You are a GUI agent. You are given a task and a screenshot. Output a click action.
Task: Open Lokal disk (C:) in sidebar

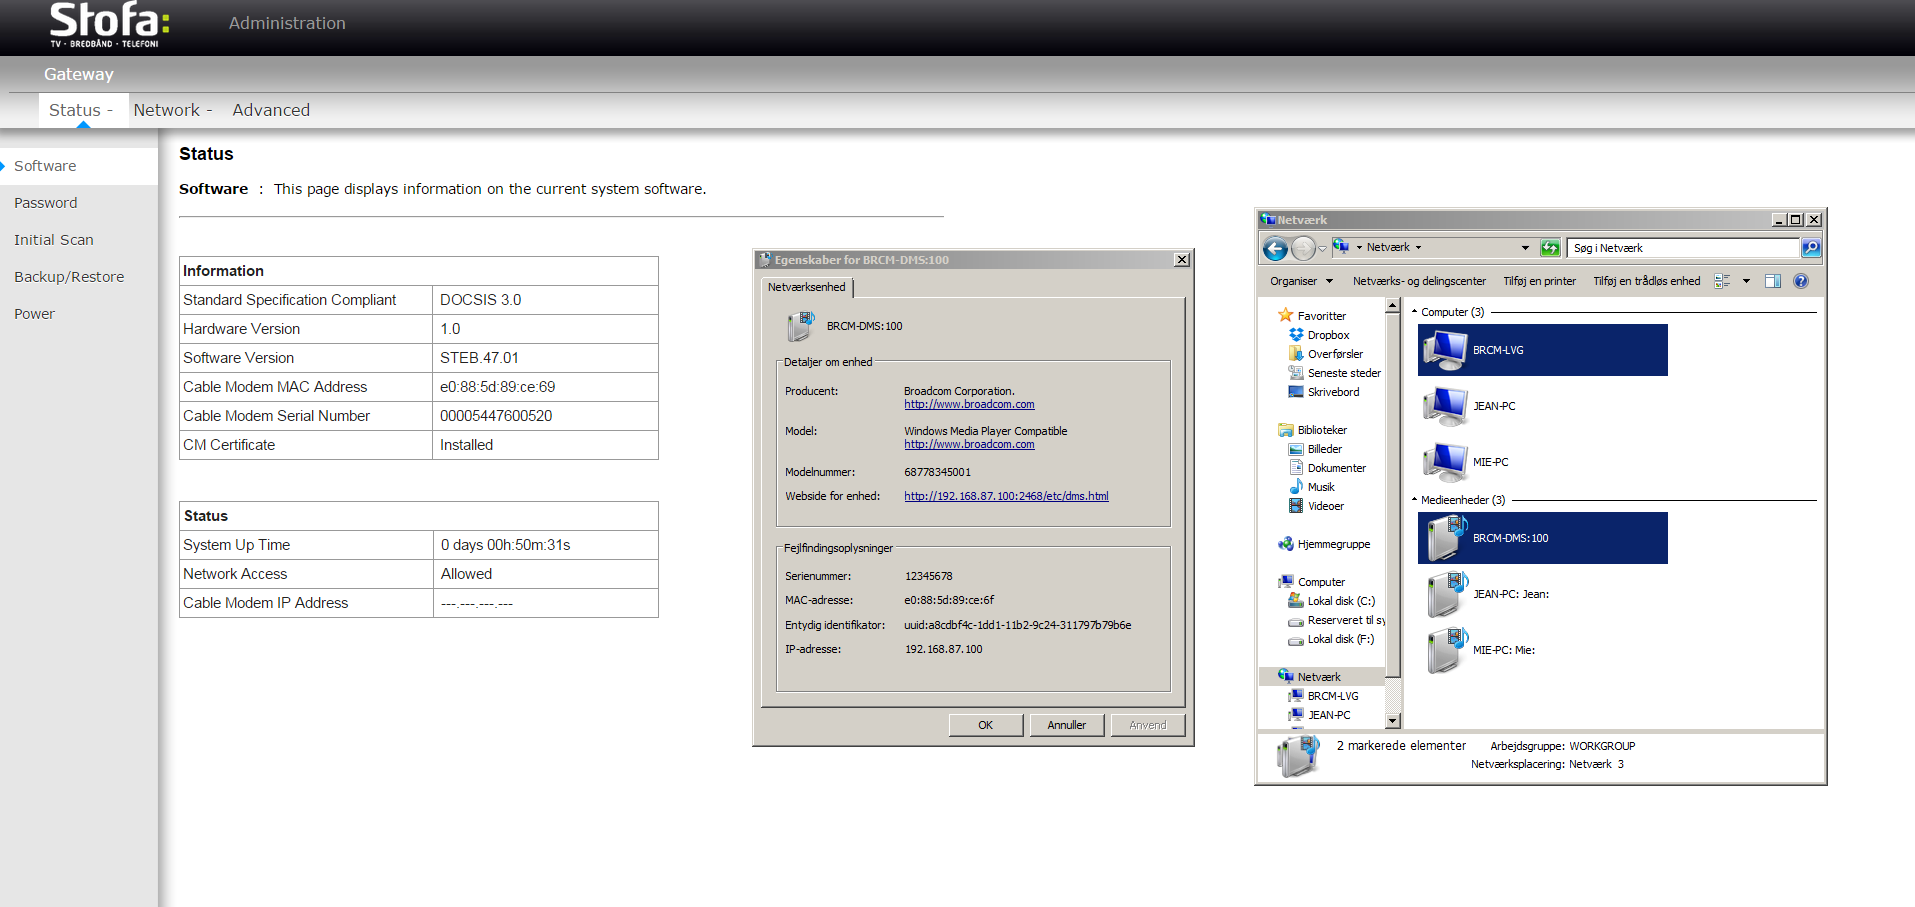pos(1332,601)
